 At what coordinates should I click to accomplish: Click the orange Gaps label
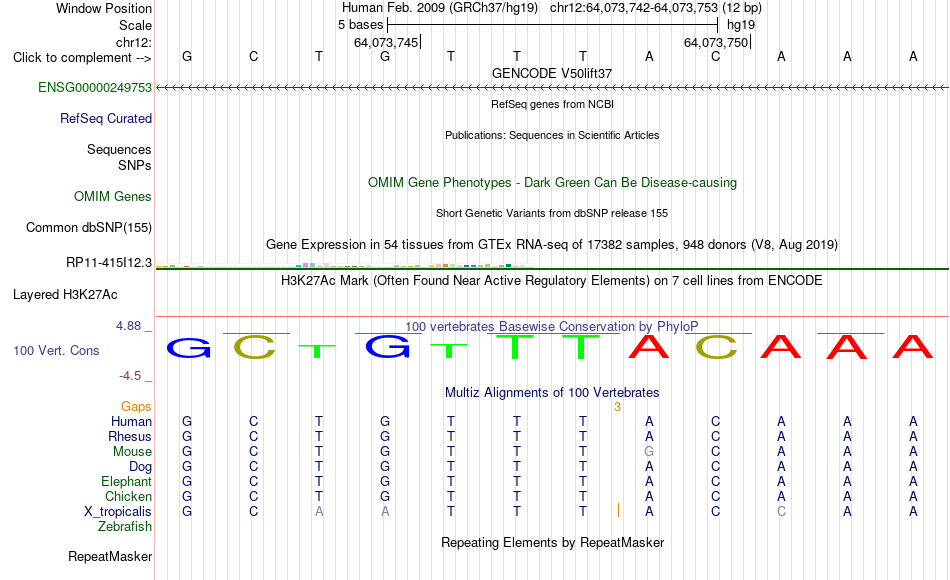click(x=136, y=406)
